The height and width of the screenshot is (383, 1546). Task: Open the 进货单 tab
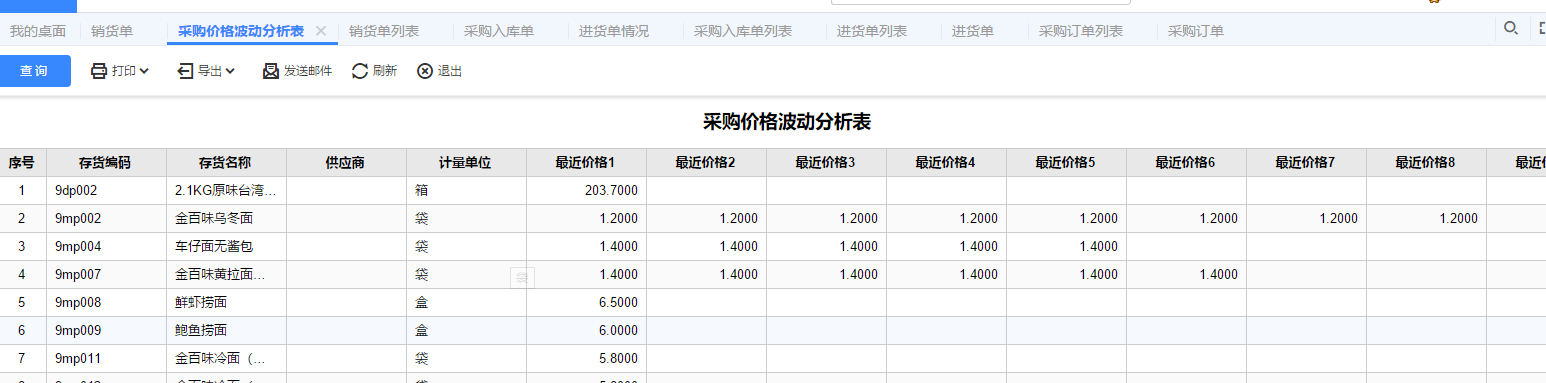coord(973,31)
